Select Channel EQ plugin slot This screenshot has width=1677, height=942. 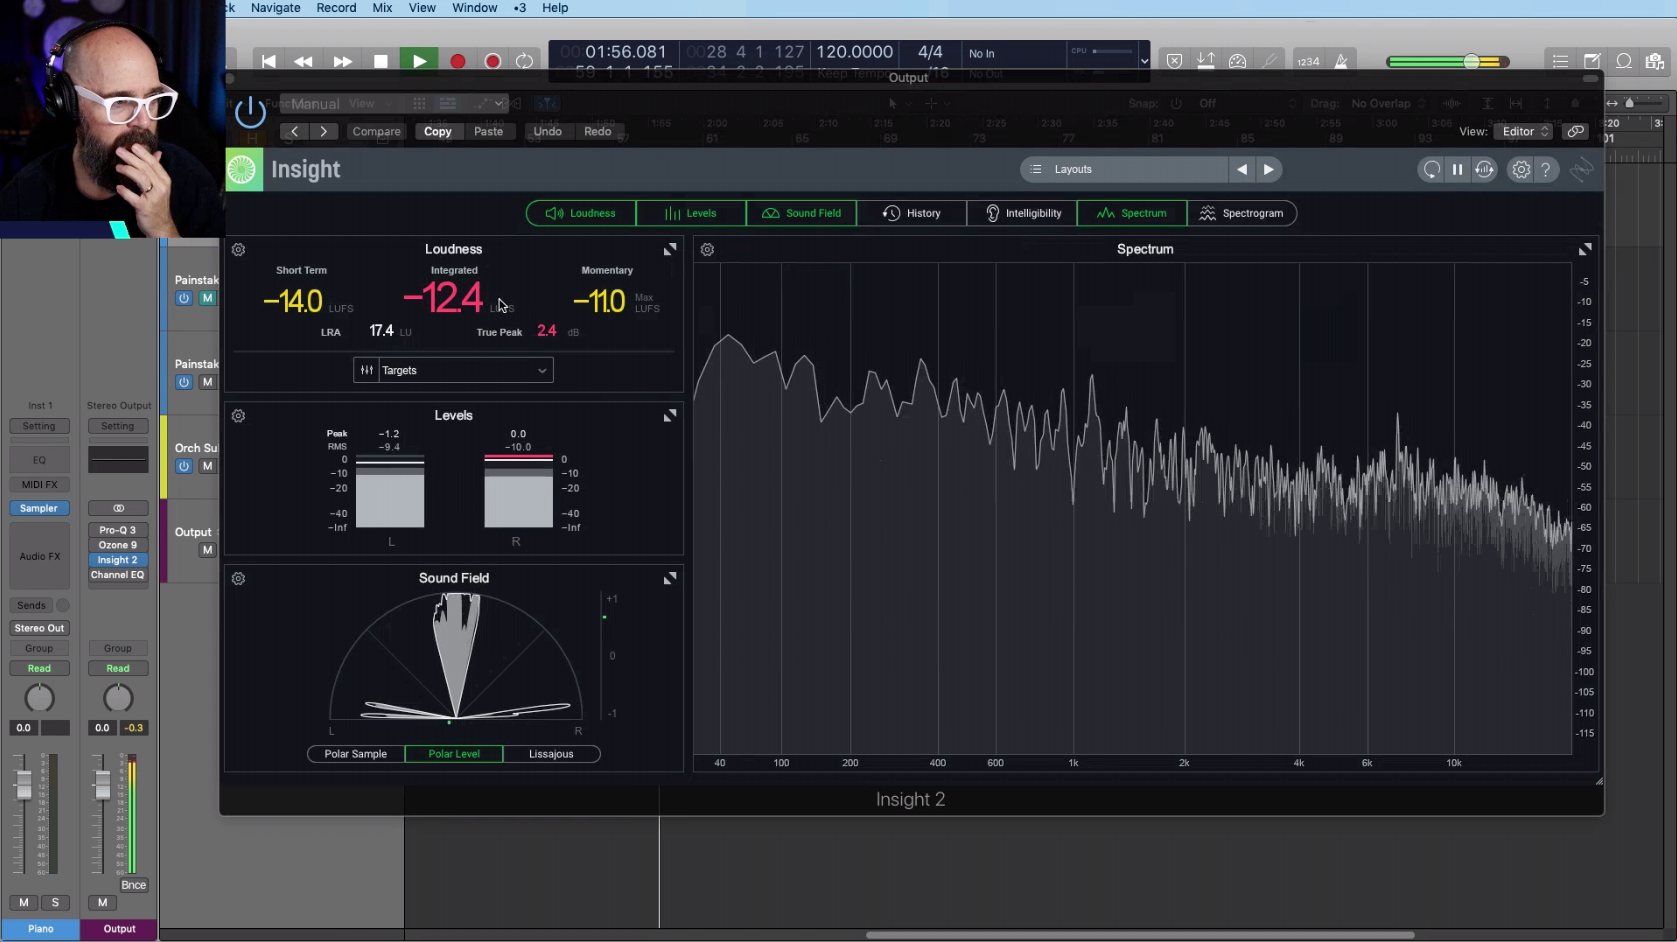(118, 575)
